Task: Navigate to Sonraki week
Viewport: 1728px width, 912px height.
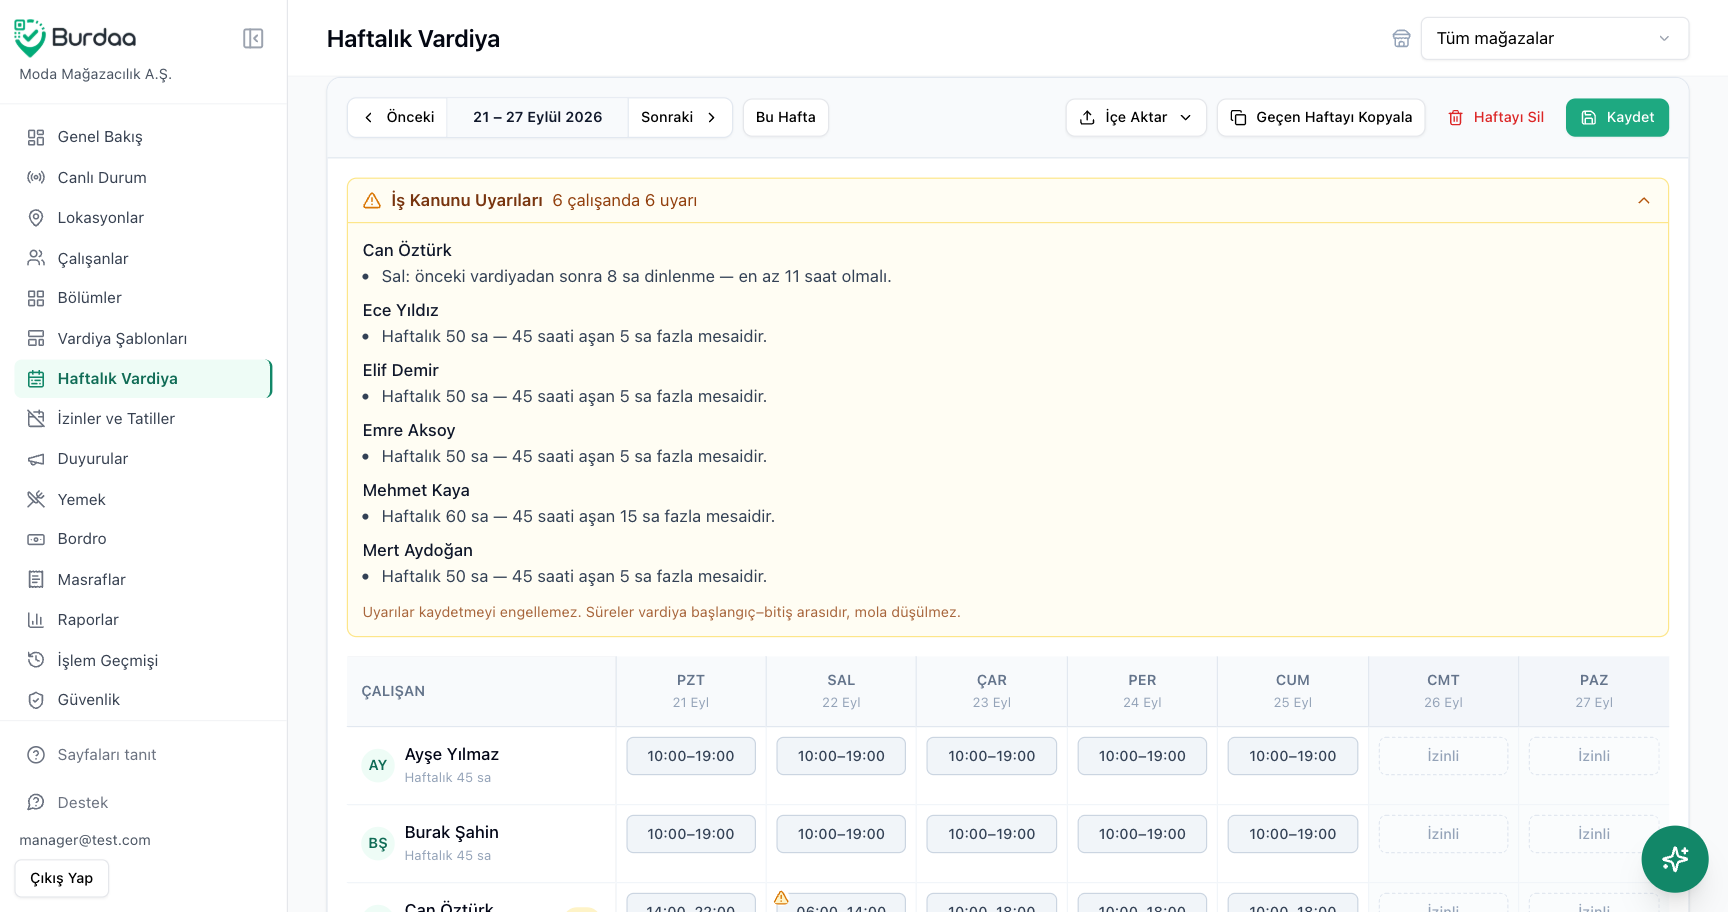Action: point(679,117)
